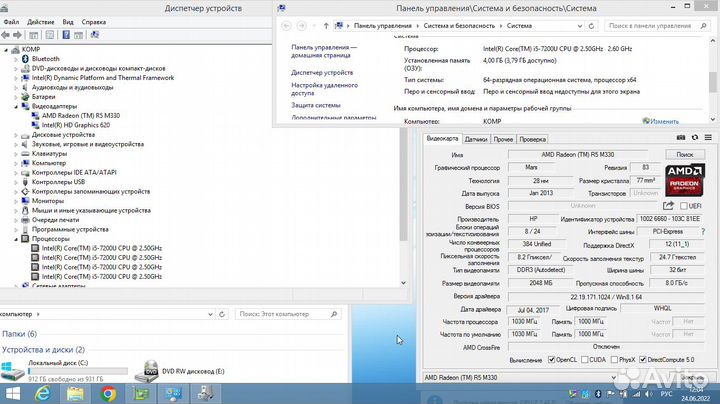The image size is (720, 404).
Task: Switch to the Прочее tab in GPU-Z
Action: pos(503,139)
